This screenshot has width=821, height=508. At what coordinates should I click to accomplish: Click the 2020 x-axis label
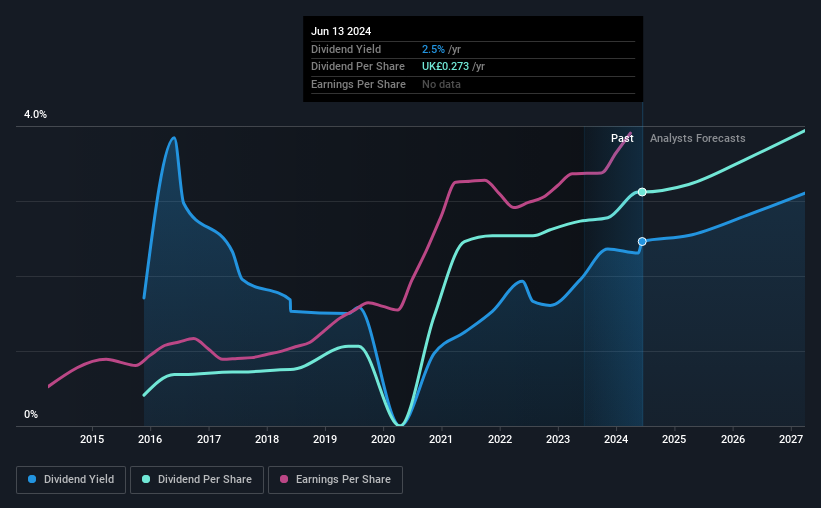click(x=383, y=439)
